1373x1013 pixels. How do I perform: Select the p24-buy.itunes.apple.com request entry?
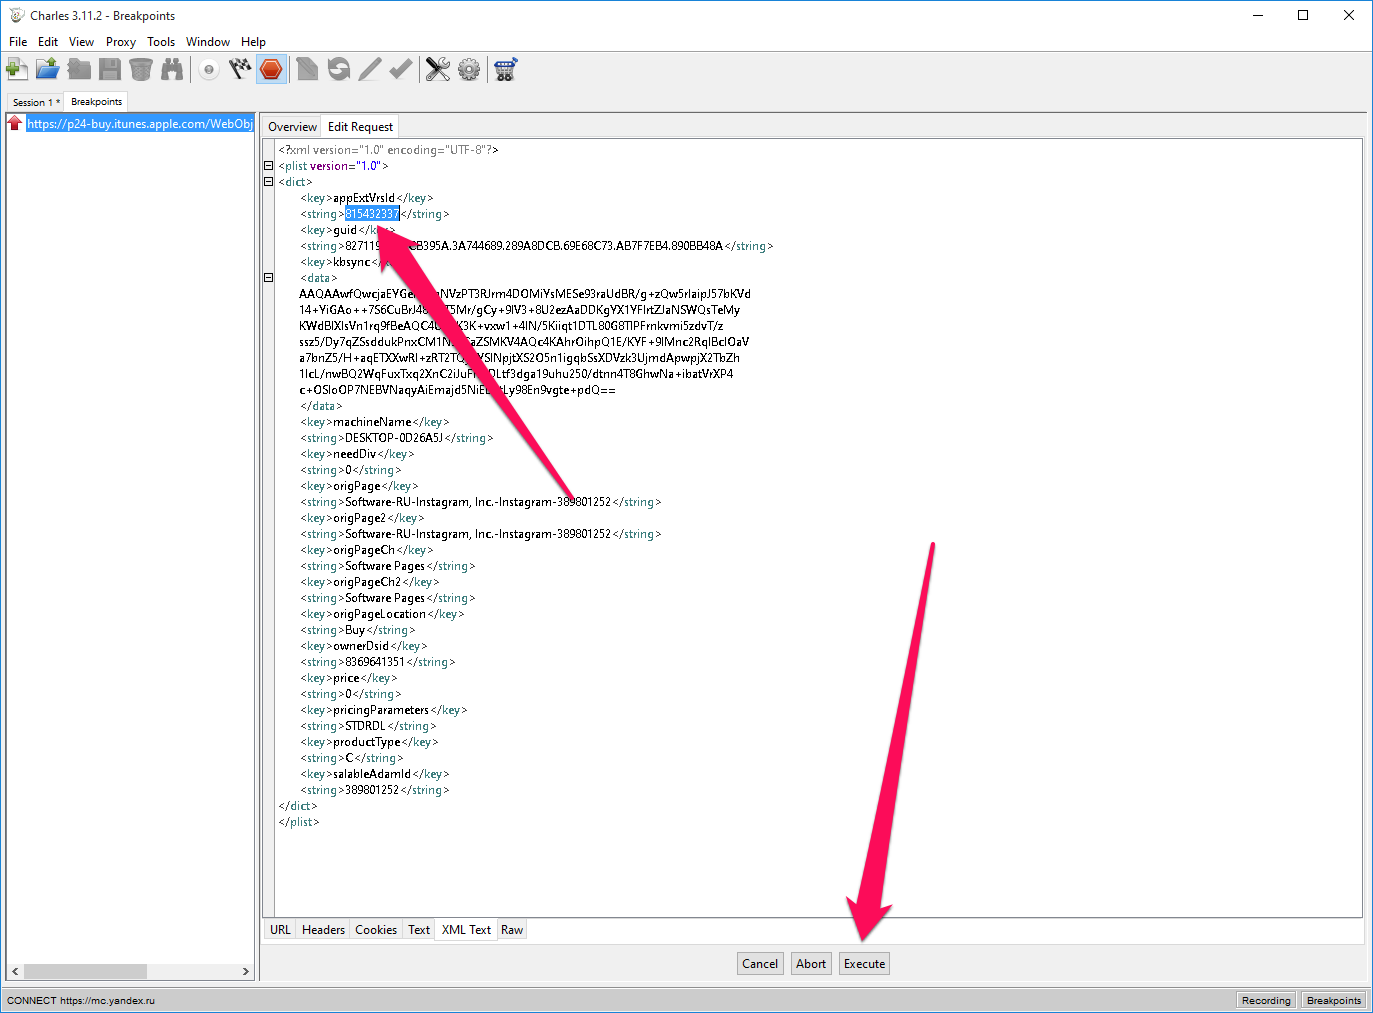(139, 124)
